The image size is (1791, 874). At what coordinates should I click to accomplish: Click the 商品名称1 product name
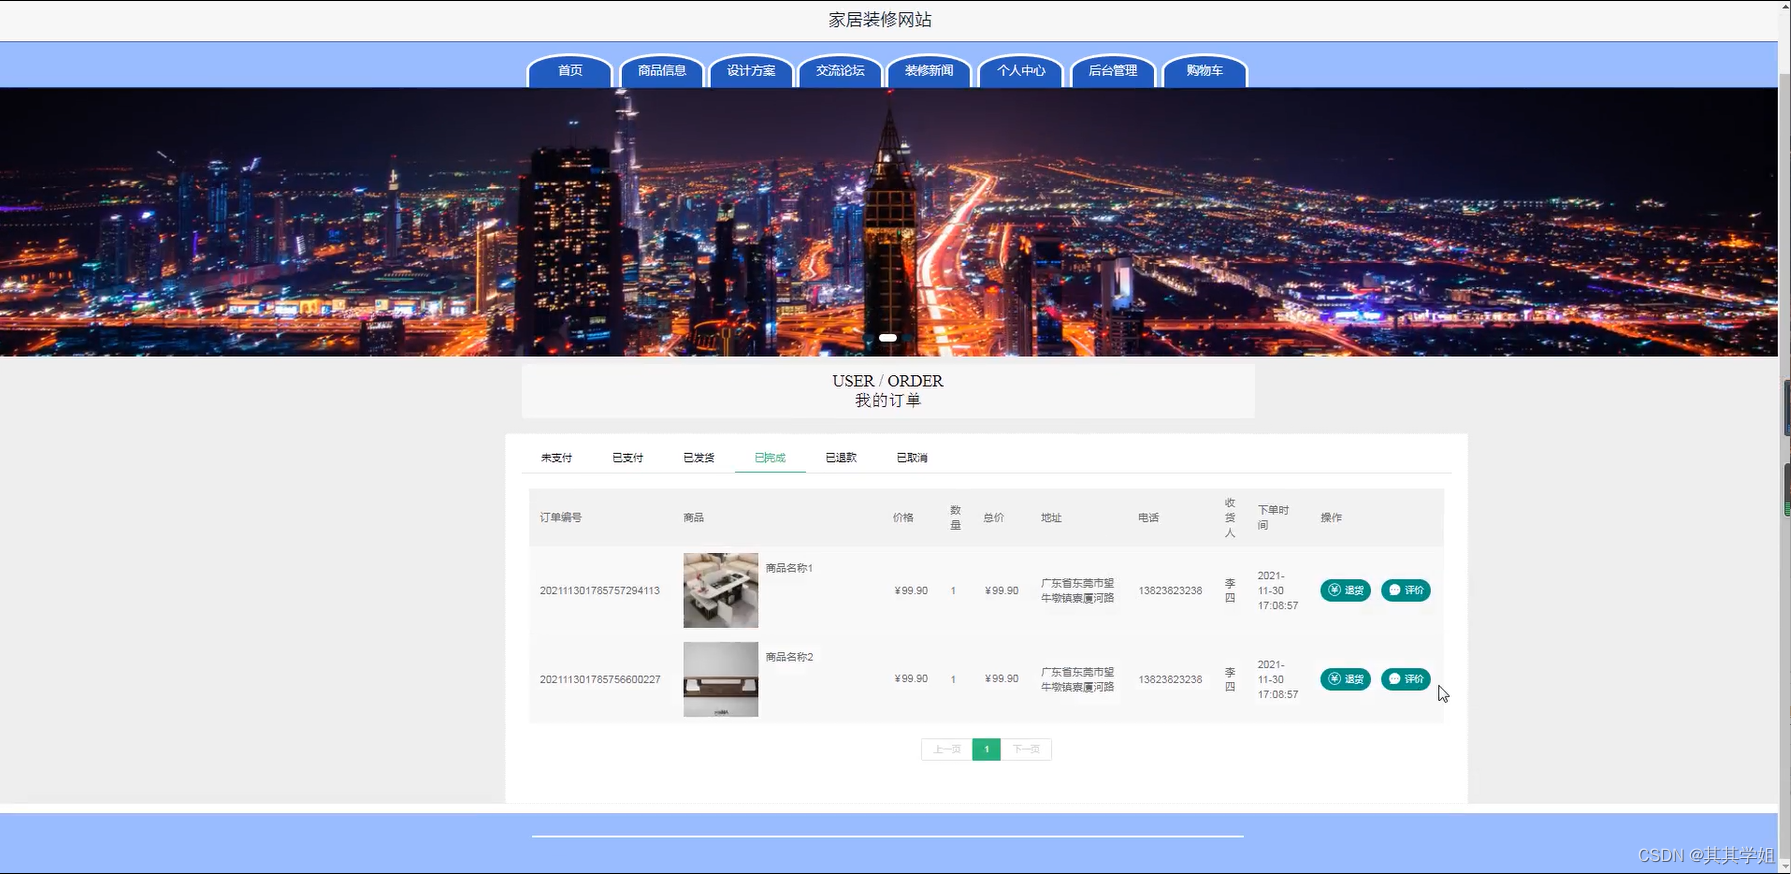tap(789, 568)
